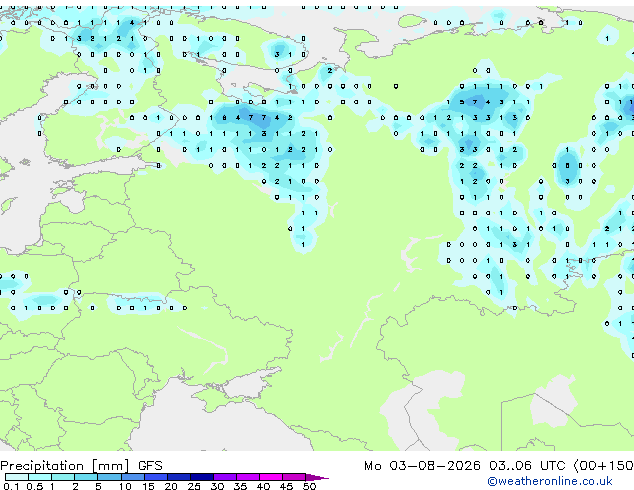Select the 15–20 mm legend swatch

[x=156, y=477]
